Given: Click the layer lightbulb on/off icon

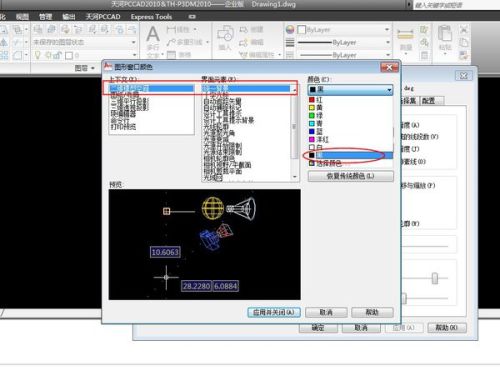Looking at the screenshot, I should point(37,55).
